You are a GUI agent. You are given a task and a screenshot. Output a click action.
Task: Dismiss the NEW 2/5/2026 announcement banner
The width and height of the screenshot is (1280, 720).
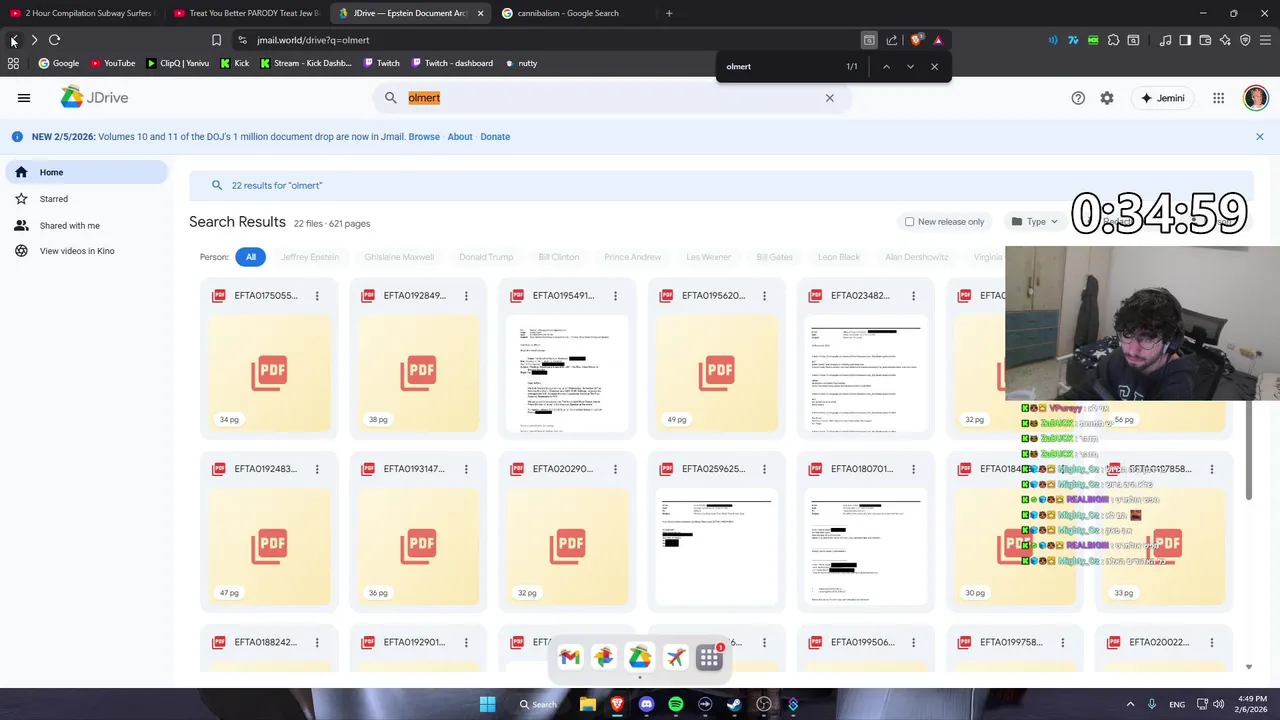coord(1259,137)
